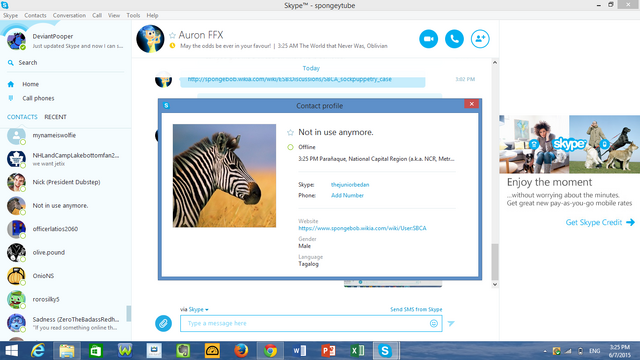Select contact NHLandCampLakebottomfan2
The width and height of the screenshot is (640, 360).
(x=65, y=159)
